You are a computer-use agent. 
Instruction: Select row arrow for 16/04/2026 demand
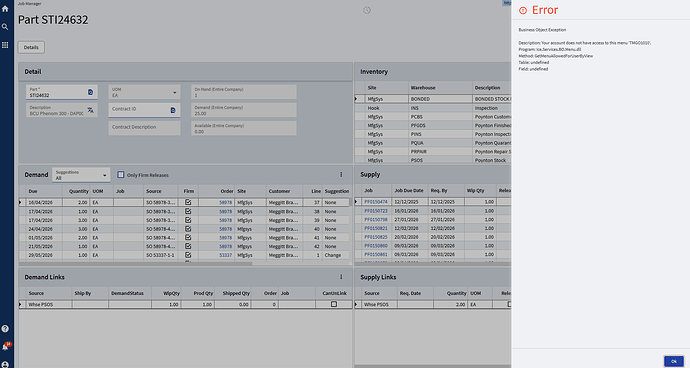[x=20, y=202]
